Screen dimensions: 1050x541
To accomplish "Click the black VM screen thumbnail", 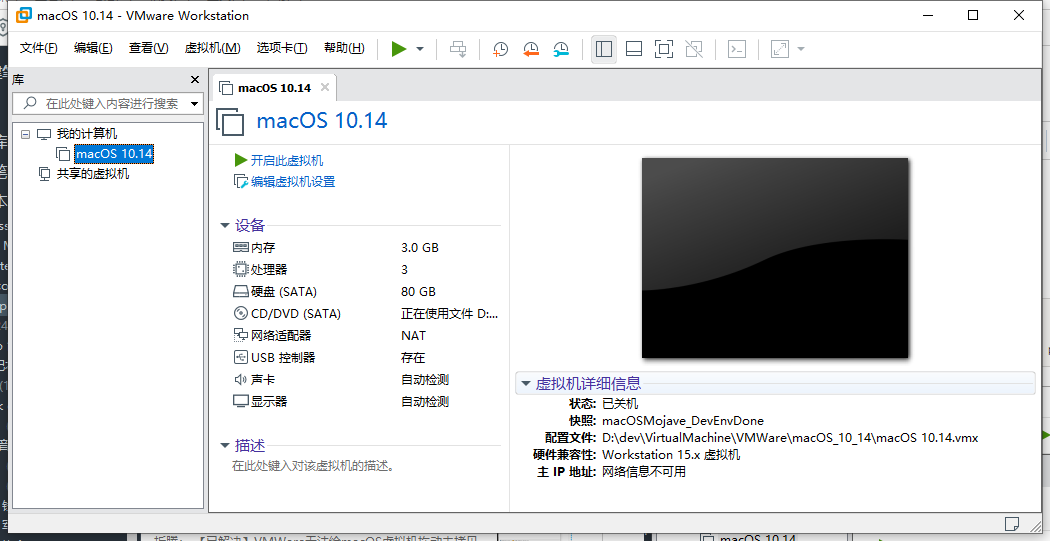I will 775,258.
